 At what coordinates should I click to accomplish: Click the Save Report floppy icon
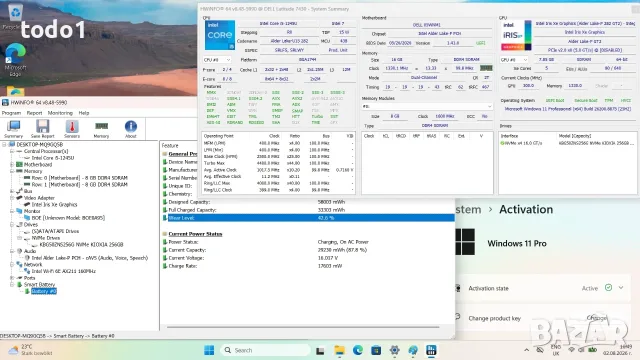point(42,129)
